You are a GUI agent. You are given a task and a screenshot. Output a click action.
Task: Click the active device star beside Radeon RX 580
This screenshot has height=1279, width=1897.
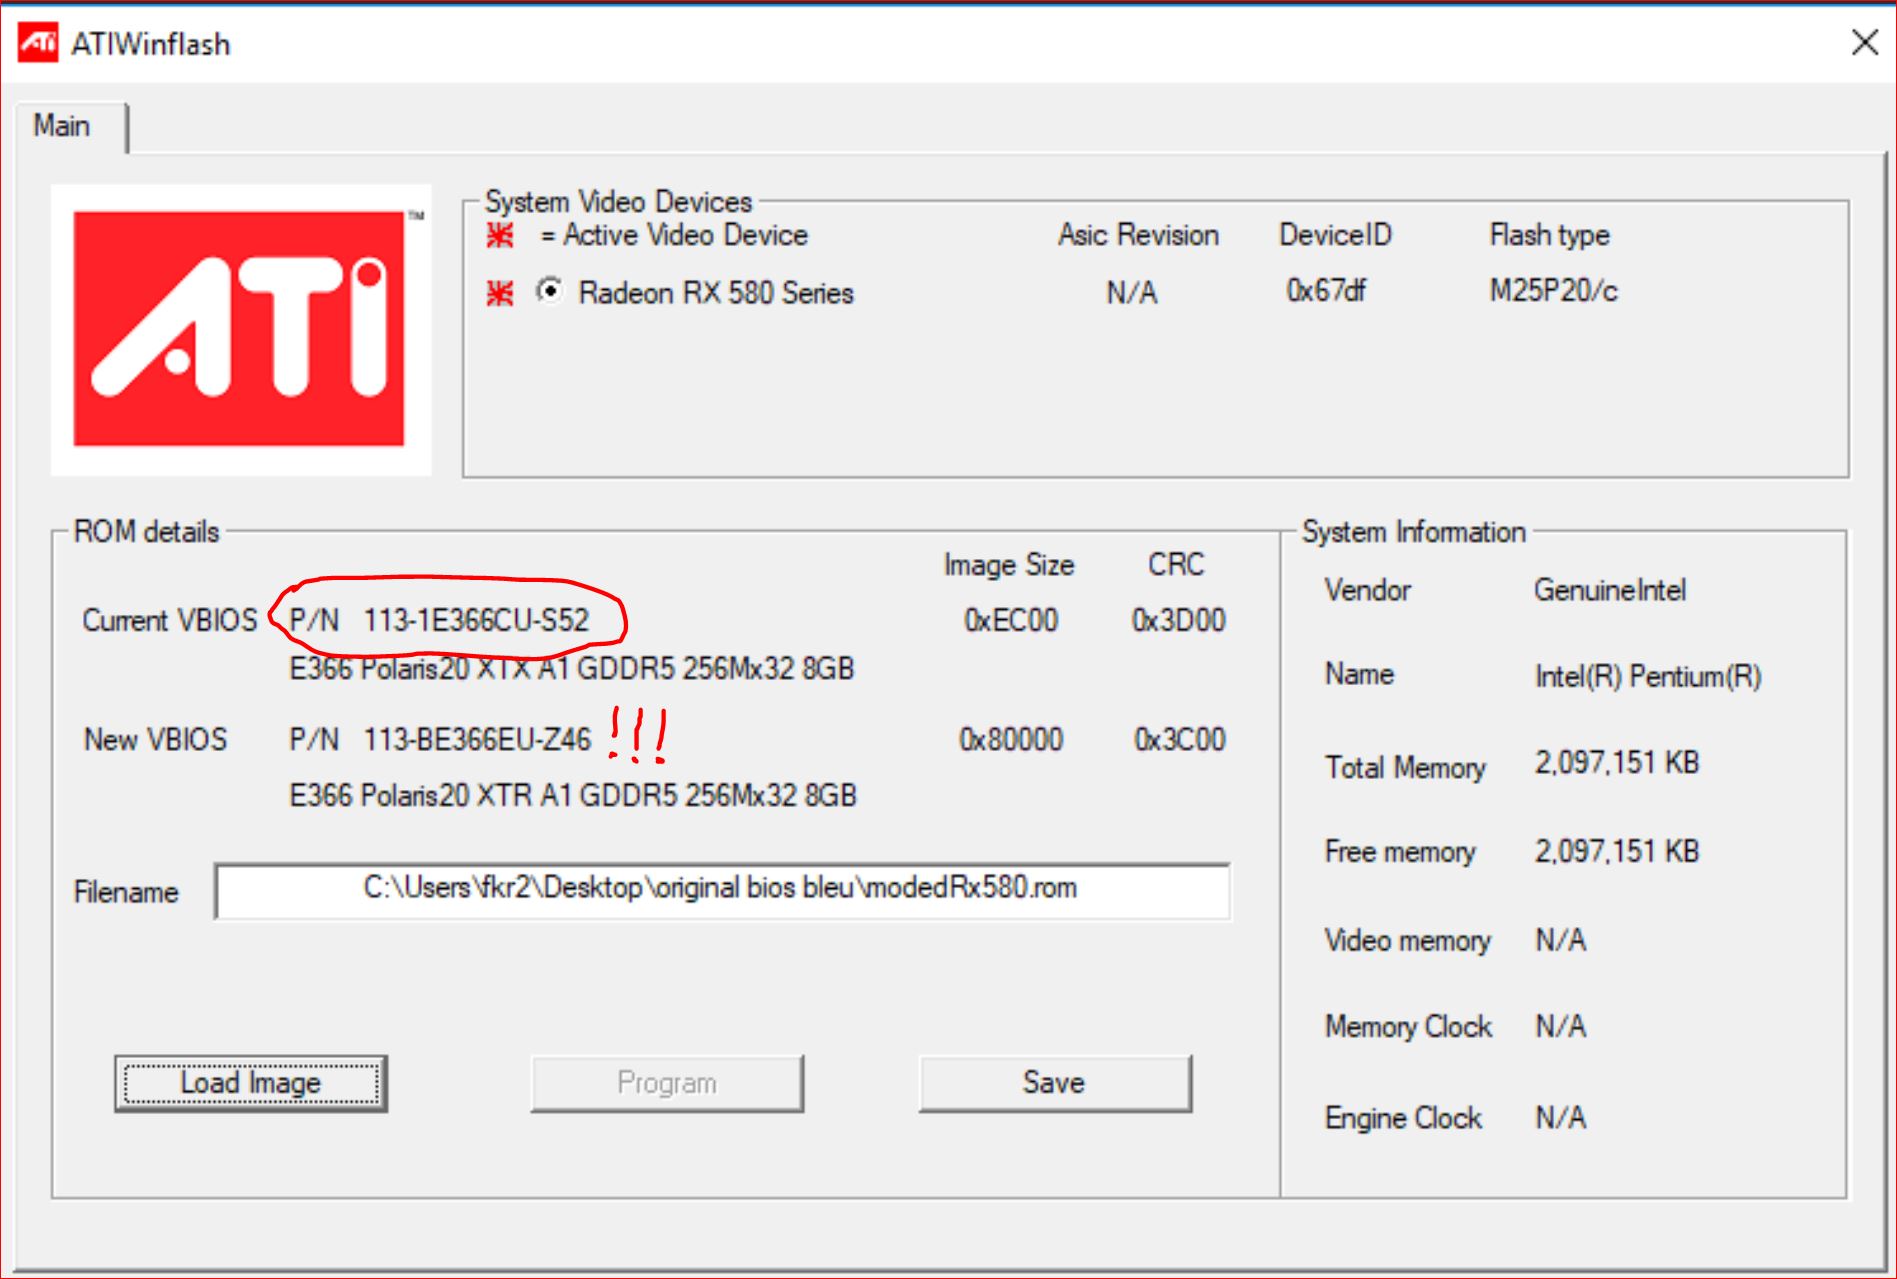click(500, 293)
